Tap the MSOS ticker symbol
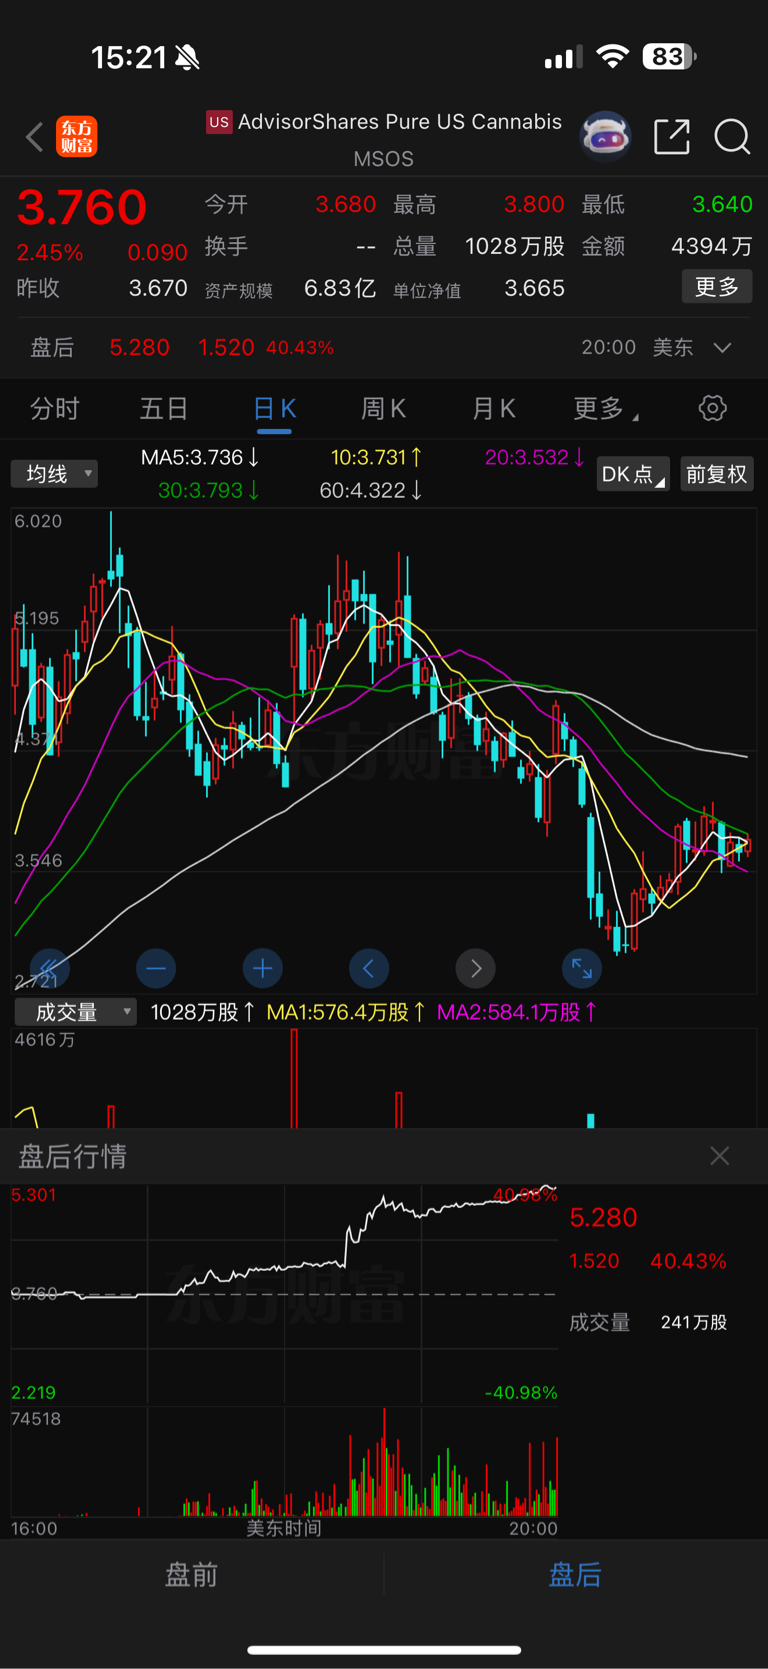768x1669 pixels. pyautogui.click(x=383, y=159)
